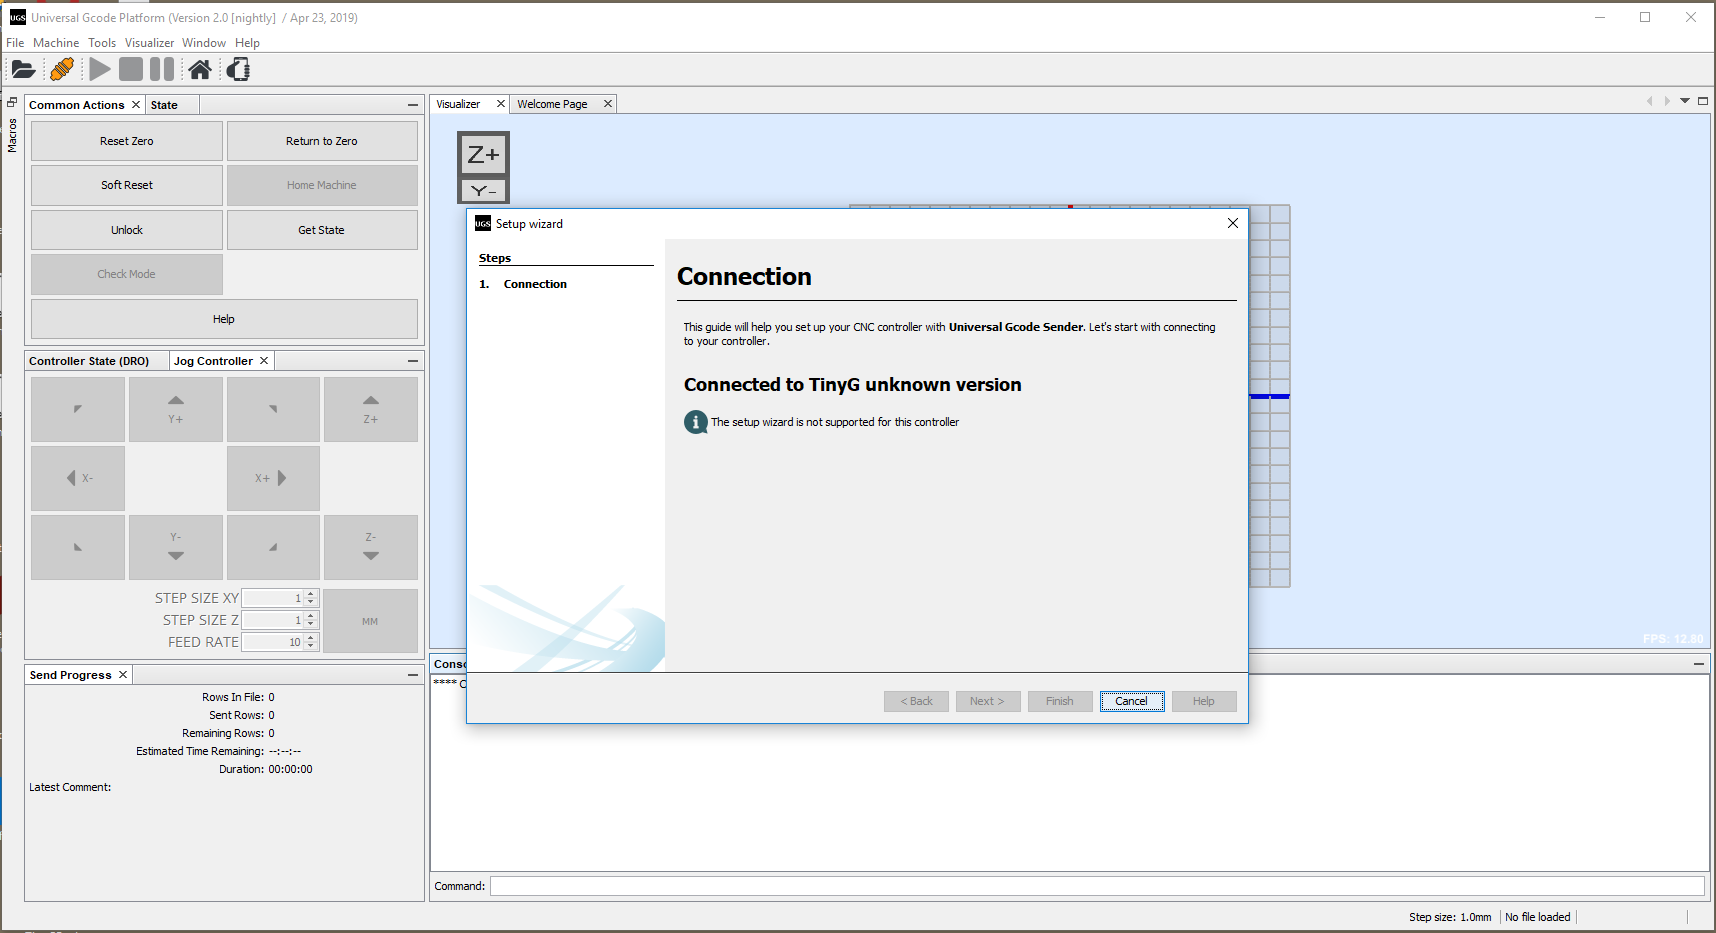This screenshot has height=933, width=1716.
Task: Open the Window menu
Action: pyautogui.click(x=204, y=43)
